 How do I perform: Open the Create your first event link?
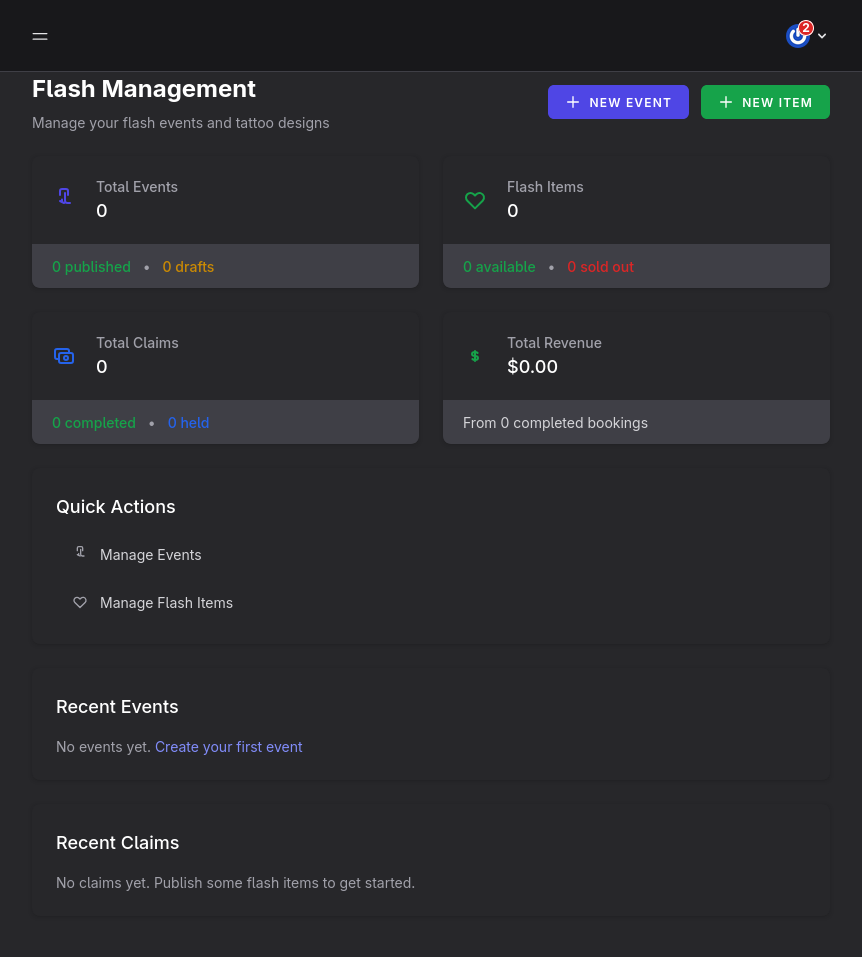coord(228,746)
